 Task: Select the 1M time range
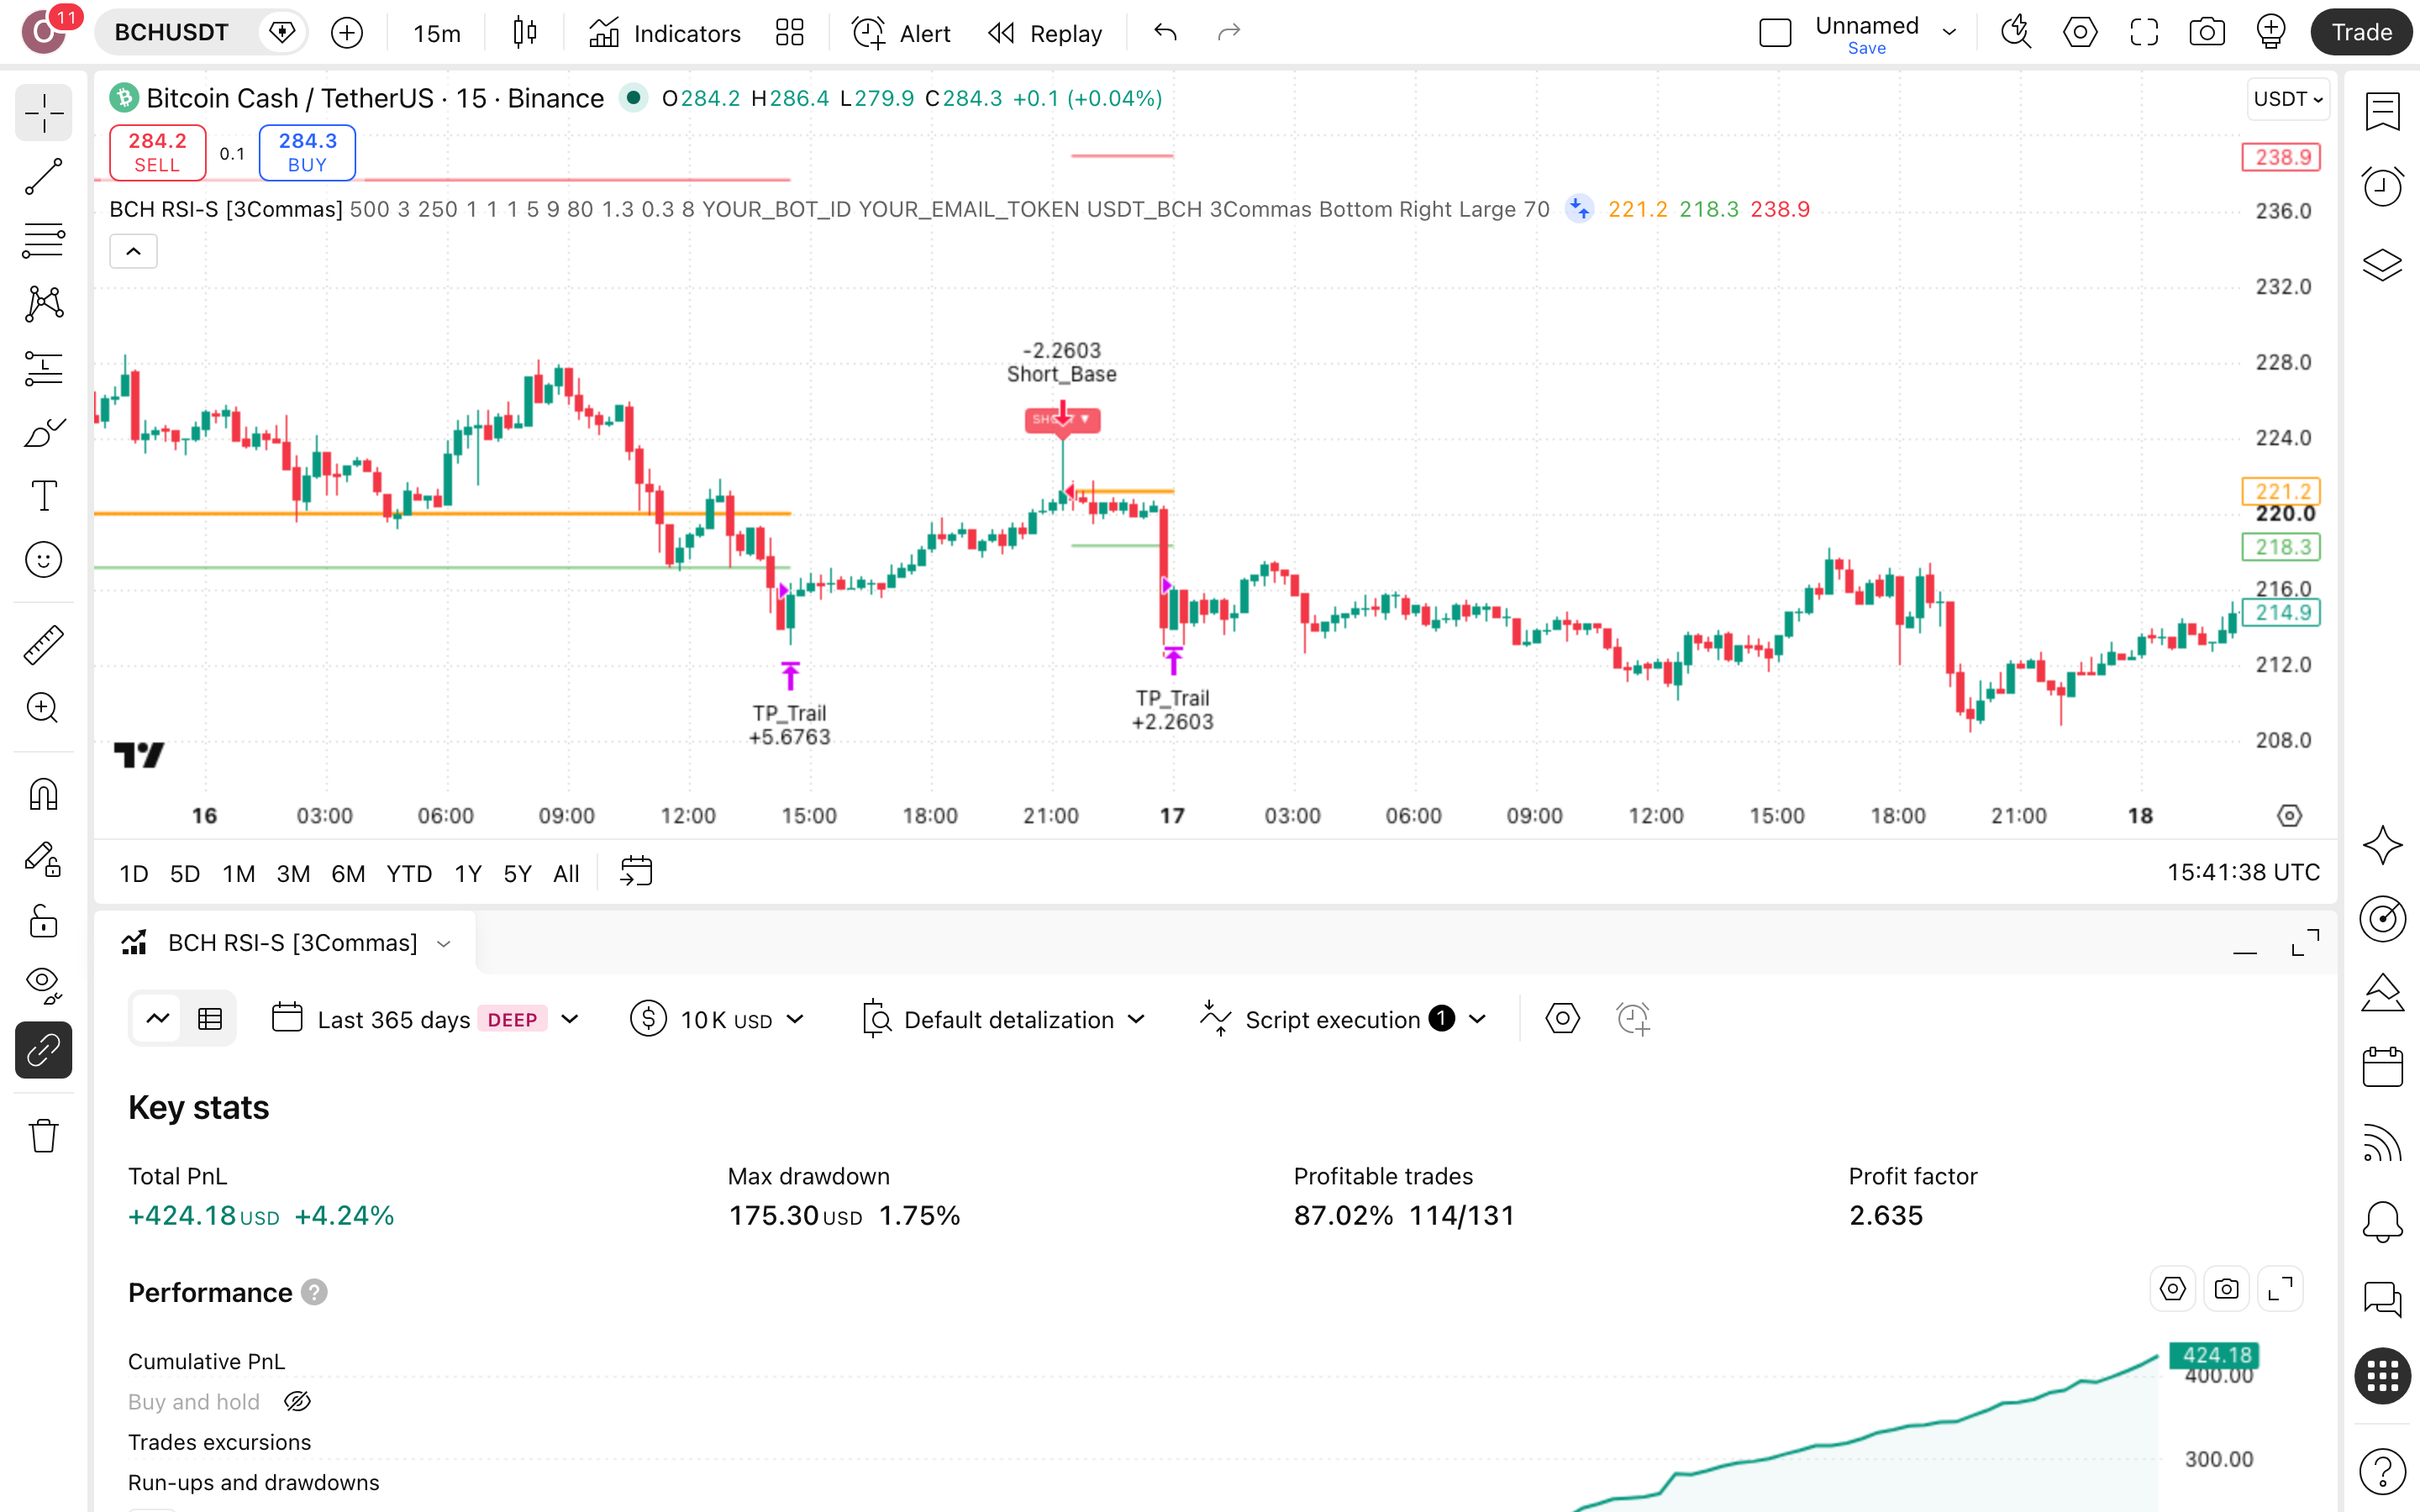pyautogui.click(x=238, y=873)
